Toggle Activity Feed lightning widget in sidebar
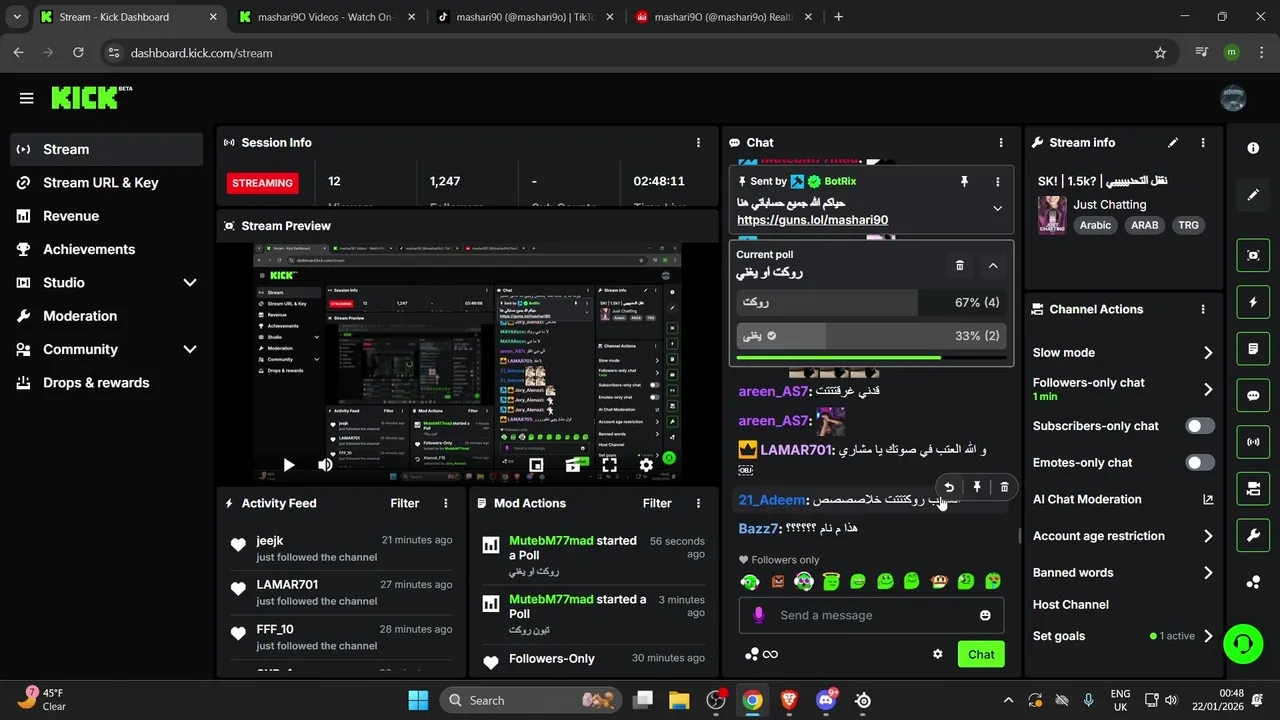 [x=1253, y=302]
